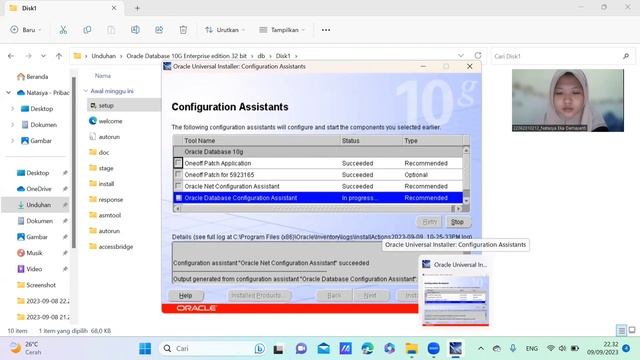The height and width of the screenshot is (360, 640).
Task: Collapse the Awal minggu ini group
Action: pos(85,91)
